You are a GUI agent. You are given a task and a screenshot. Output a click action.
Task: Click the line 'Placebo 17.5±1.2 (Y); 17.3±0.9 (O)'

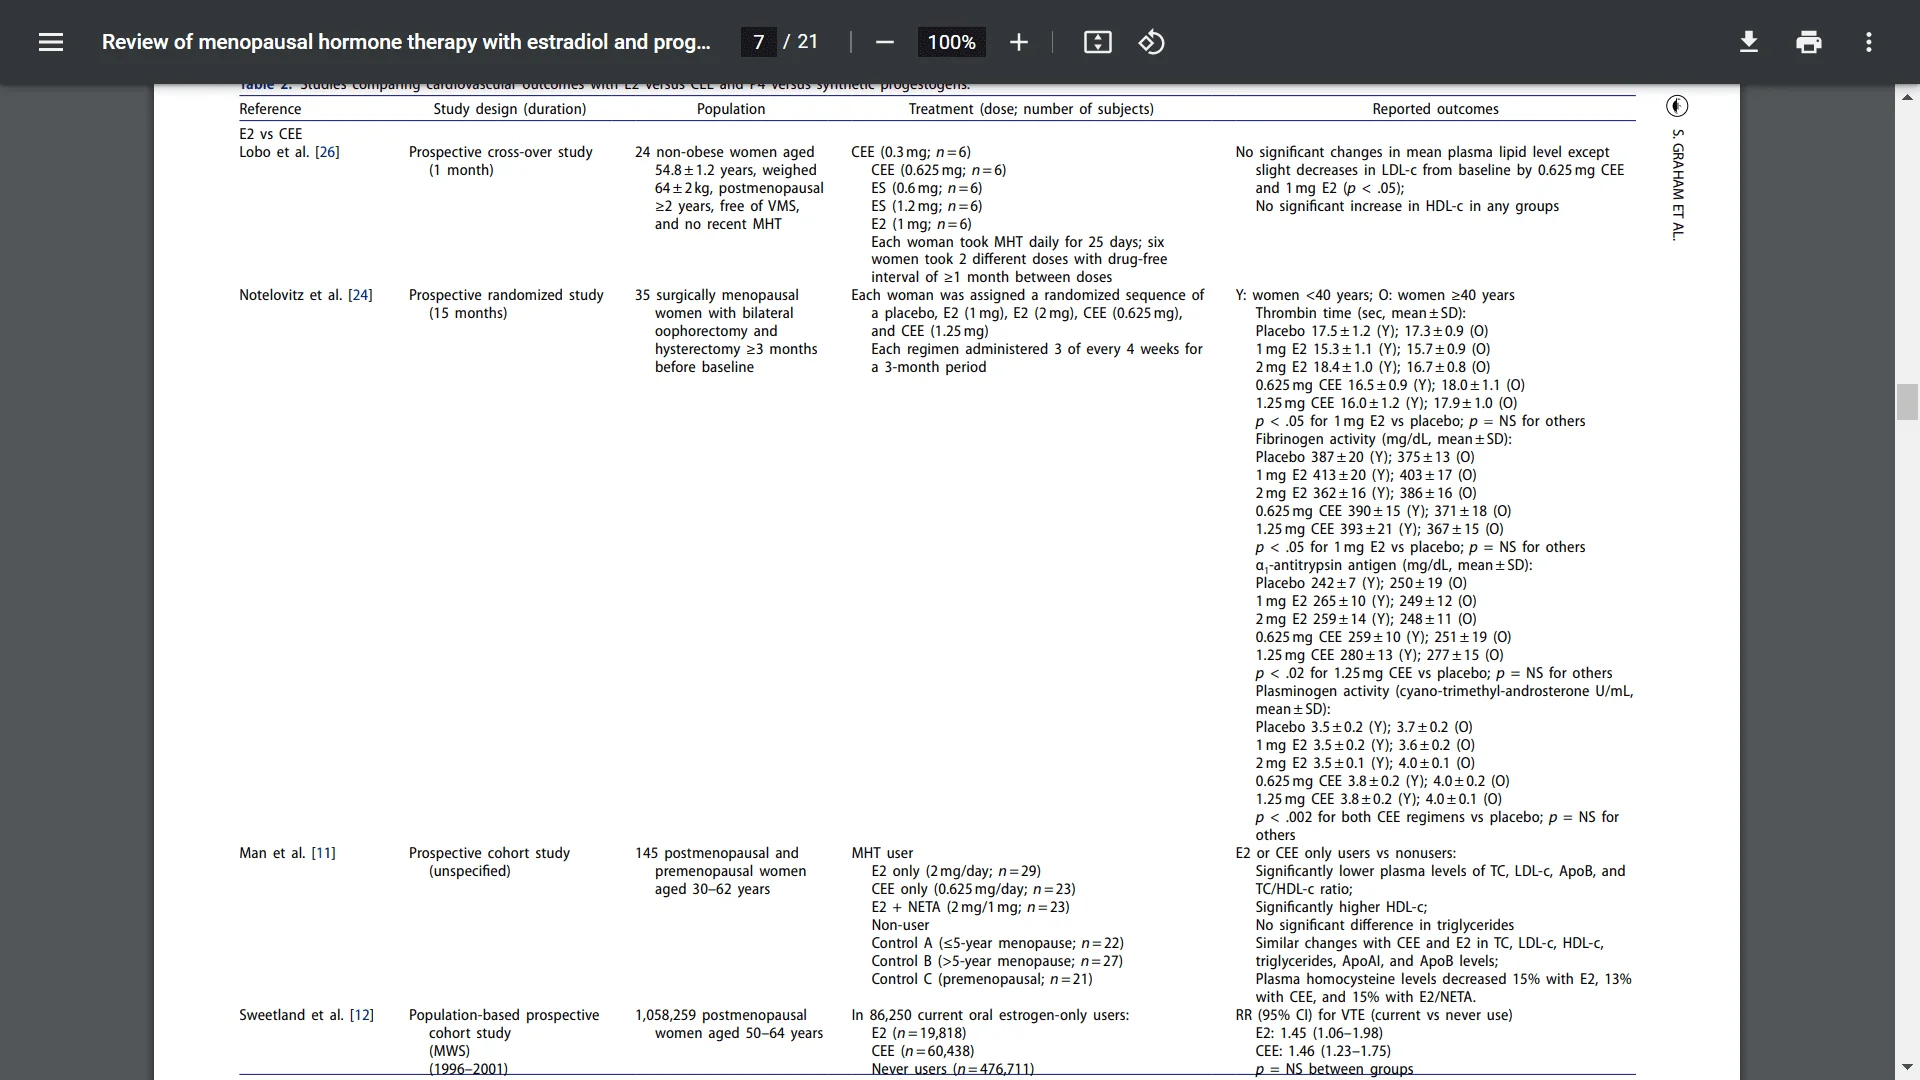[x=1372, y=331]
